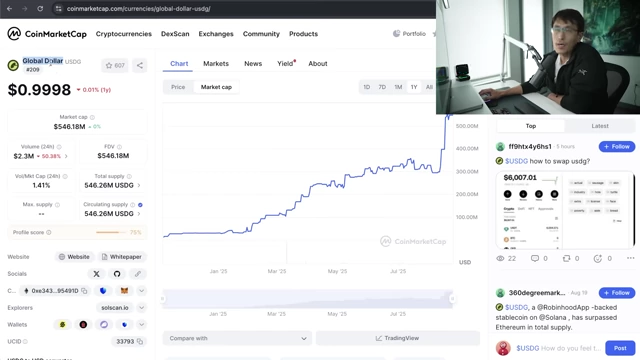Screen dimensions: 640x360
Task: Follow user 360degreemark
Action: (617, 293)
